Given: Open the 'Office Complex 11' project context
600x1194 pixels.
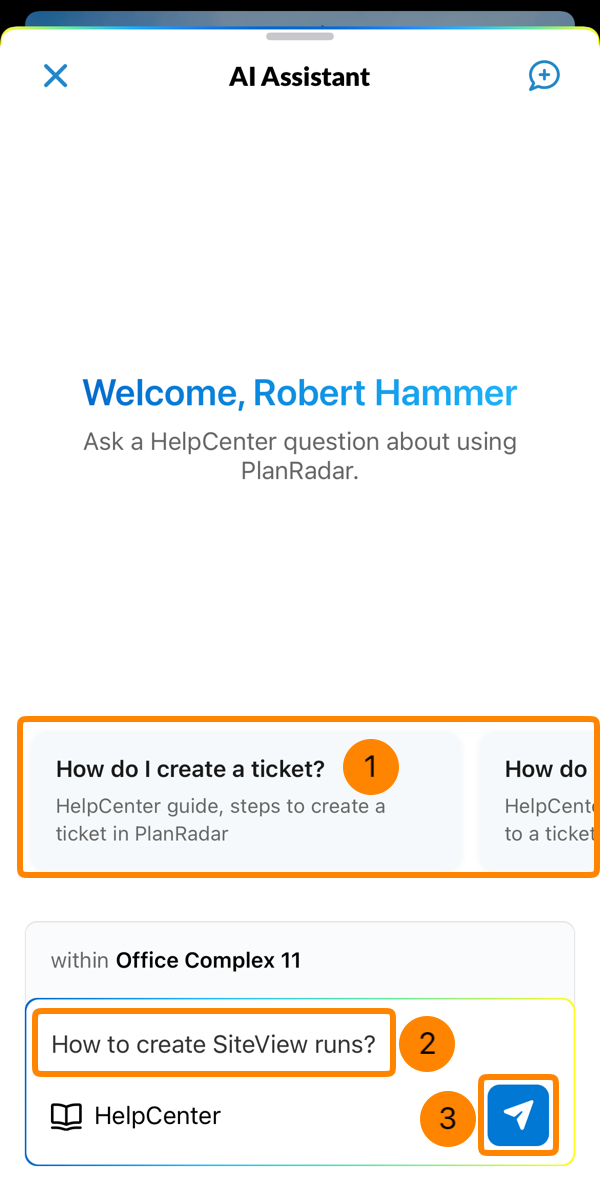Looking at the screenshot, I should pyautogui.click(x=208, y=960).
